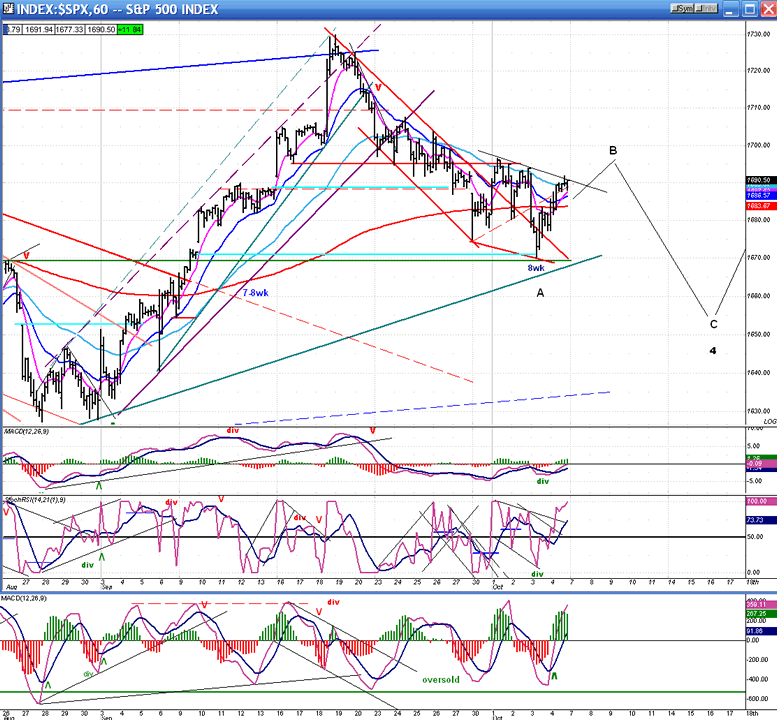Click the chart window icon at top-left

coord(9,9)
